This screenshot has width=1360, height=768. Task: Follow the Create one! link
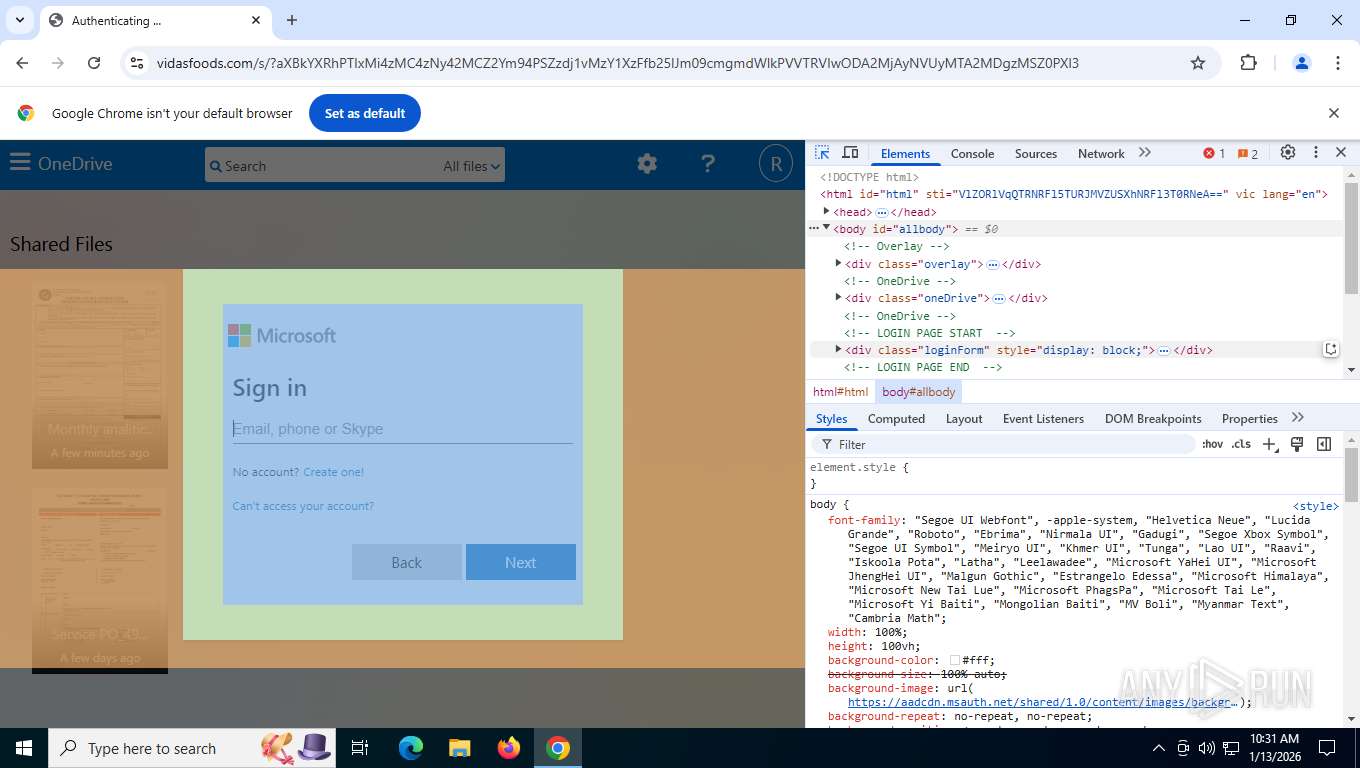pos(334,472)
